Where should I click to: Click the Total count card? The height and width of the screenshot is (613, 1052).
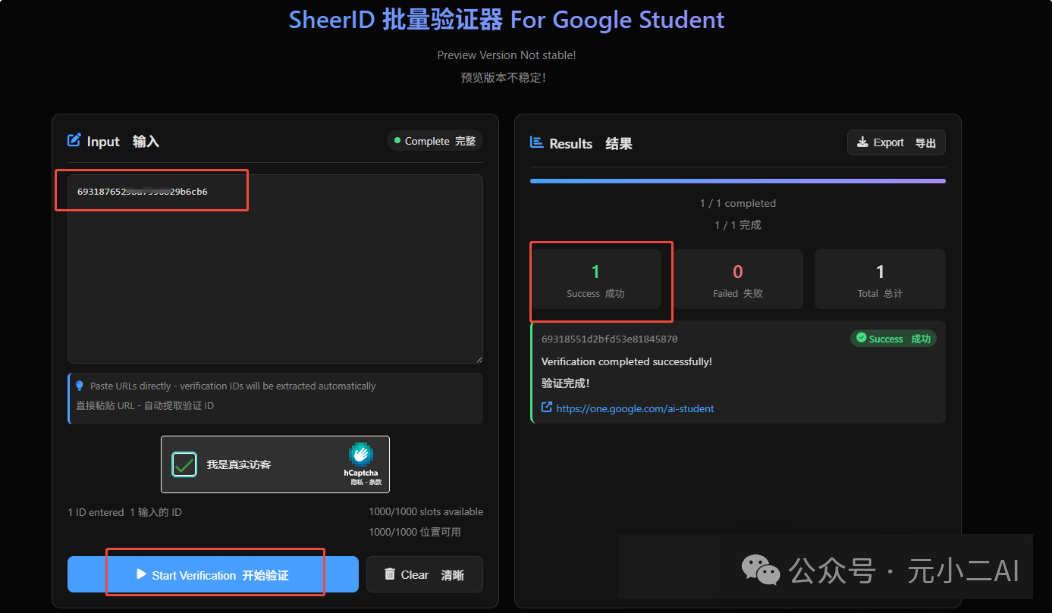tap(880, 279)
